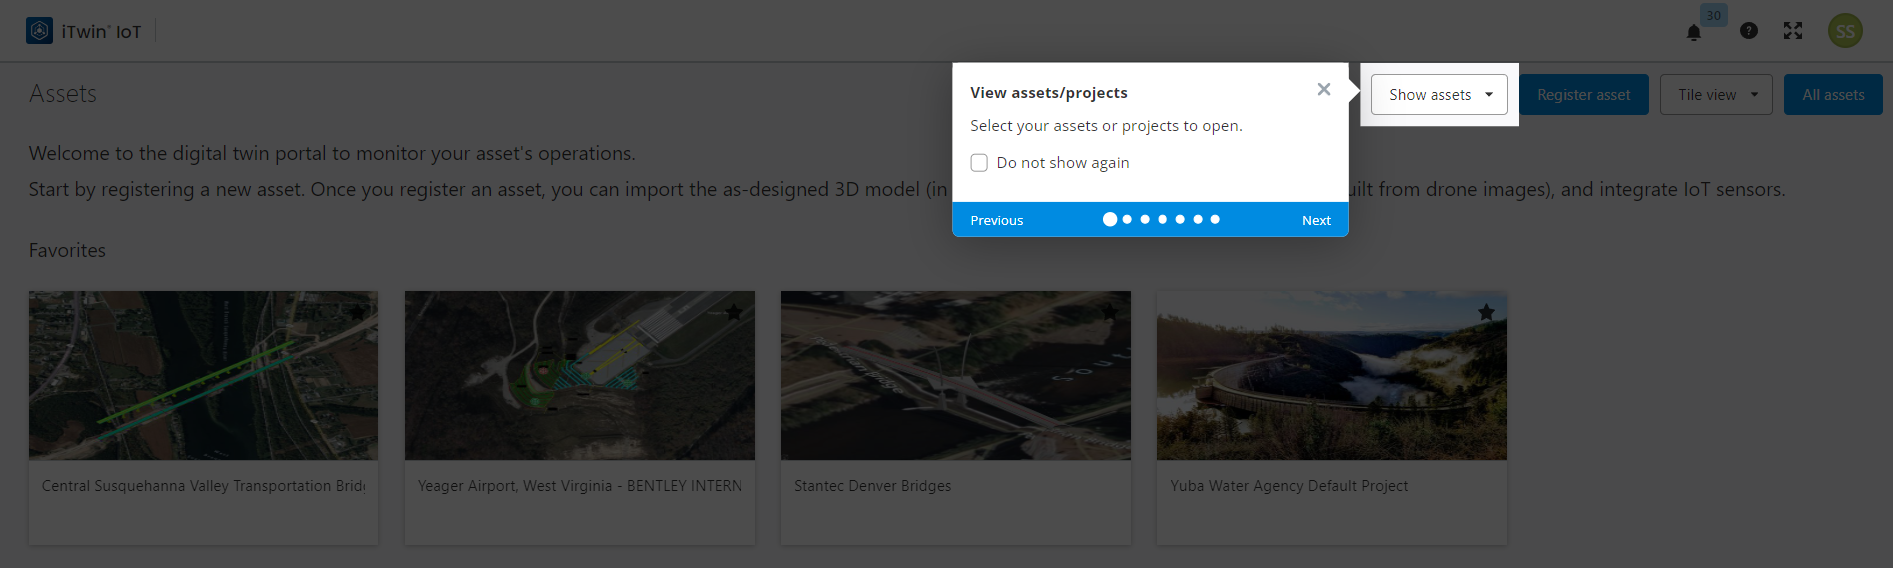Viewport: 1893px width, 568px height.
Task: Jump to the last tour step dot
Action: click(1215, 219)
